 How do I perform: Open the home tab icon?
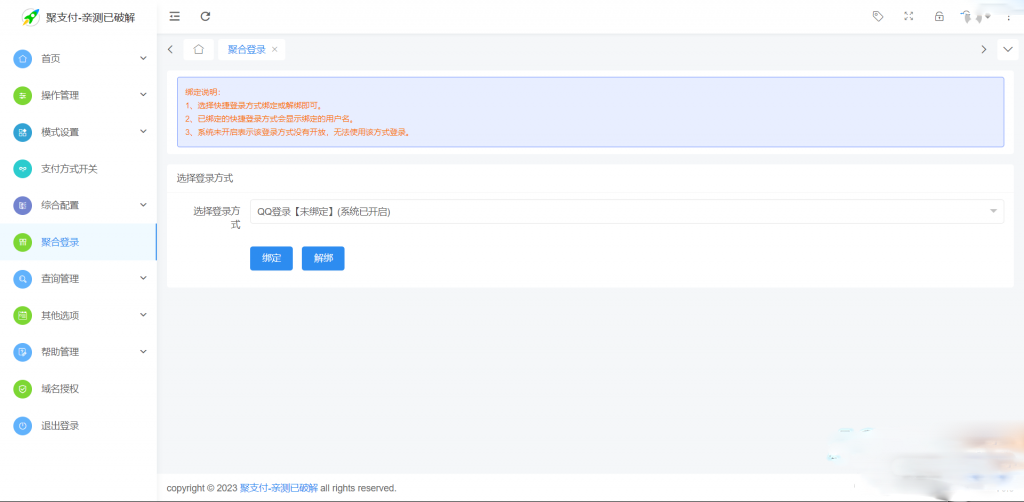[x=199, y=49]
